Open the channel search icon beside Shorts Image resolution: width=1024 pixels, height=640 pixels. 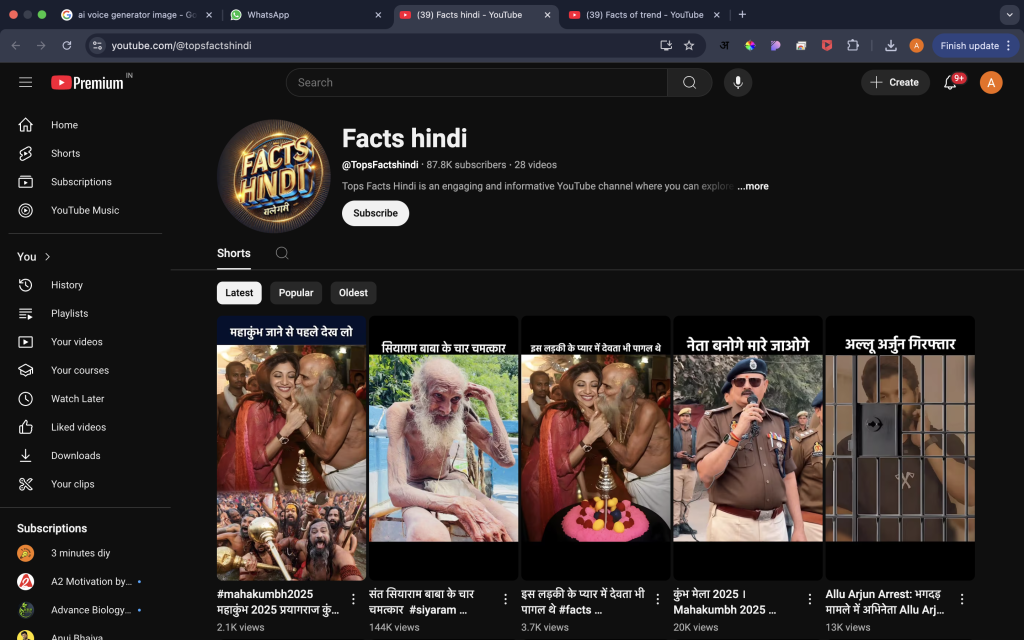click(x=282, y=253)
